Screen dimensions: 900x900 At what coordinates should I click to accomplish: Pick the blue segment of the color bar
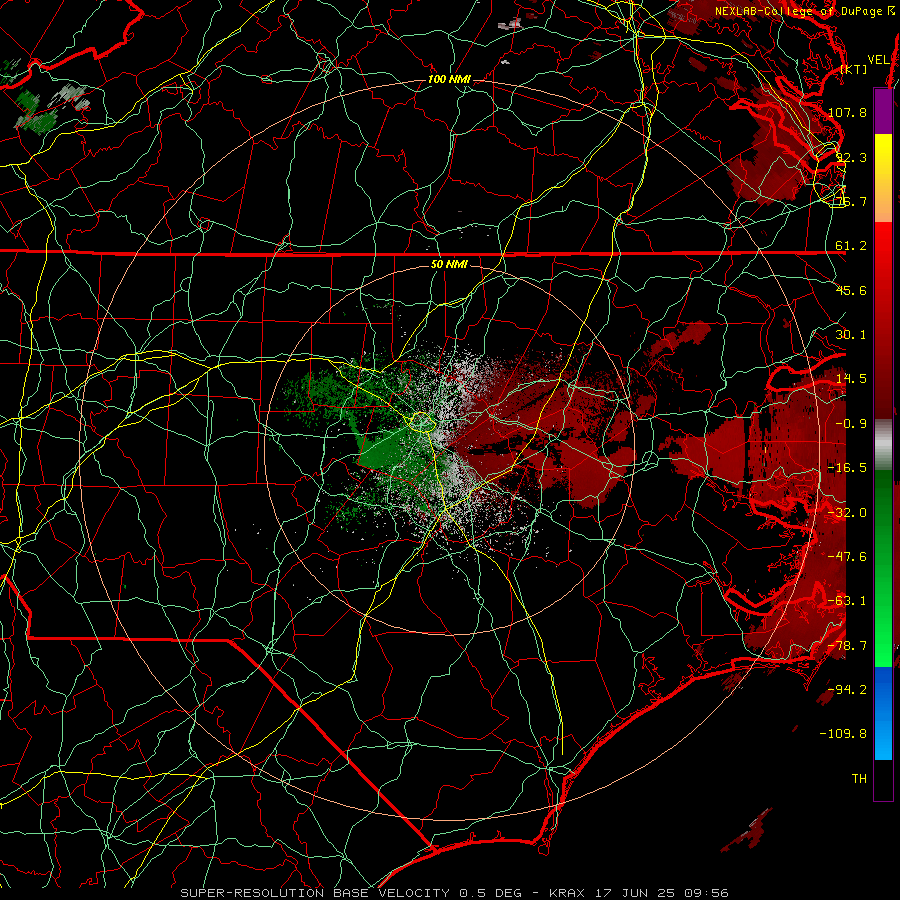click(x=883, y=712)
